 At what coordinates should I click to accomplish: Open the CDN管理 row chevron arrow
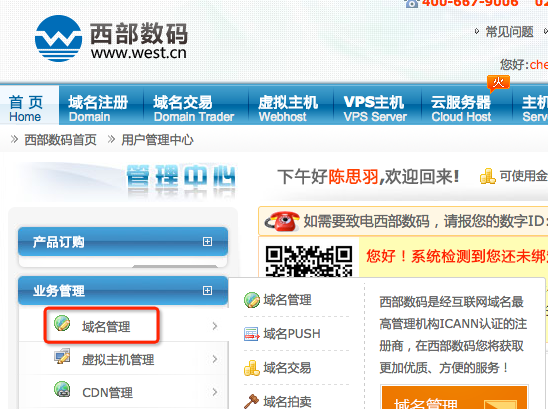(x=215, y=392)
